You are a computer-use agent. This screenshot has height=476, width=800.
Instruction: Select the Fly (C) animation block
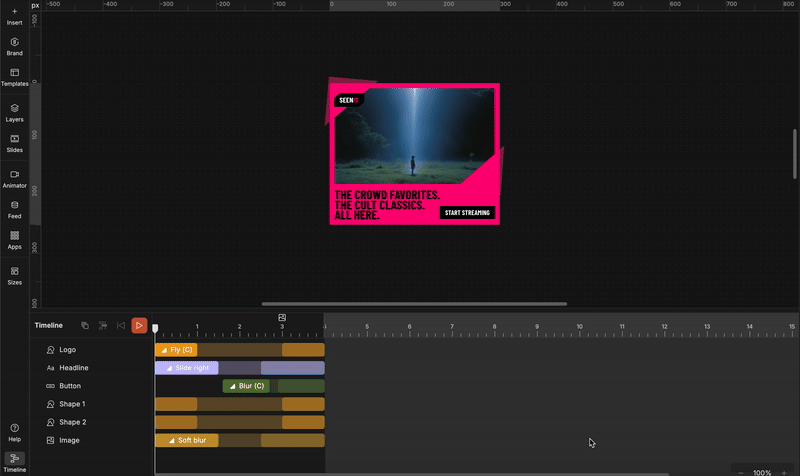tap(176, 350)
